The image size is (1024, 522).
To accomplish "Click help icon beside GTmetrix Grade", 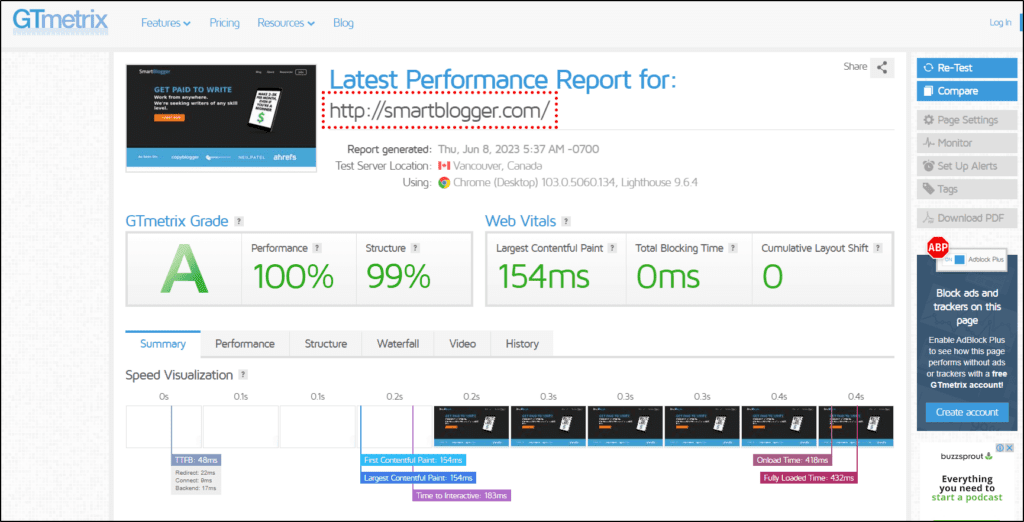I will point(239,221).
